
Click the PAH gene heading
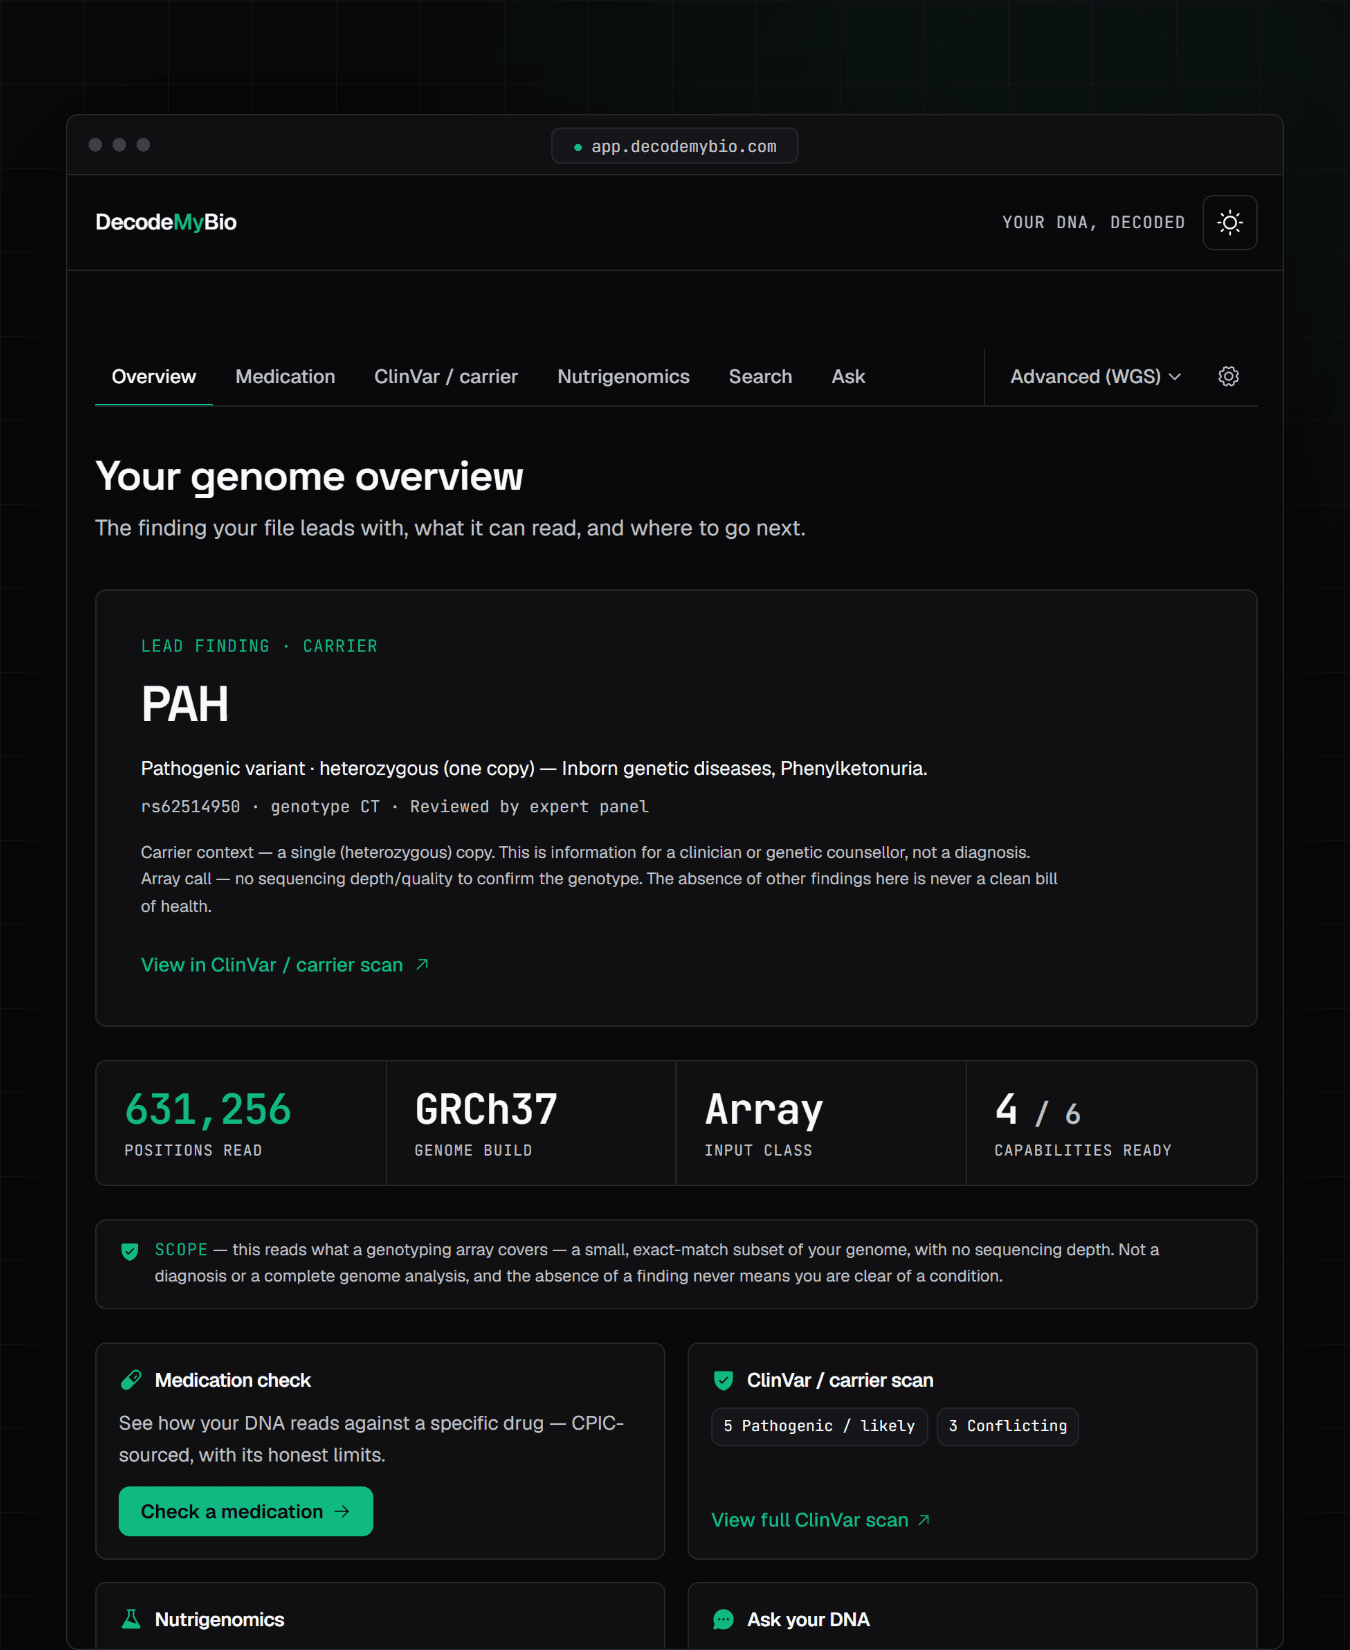185,704
